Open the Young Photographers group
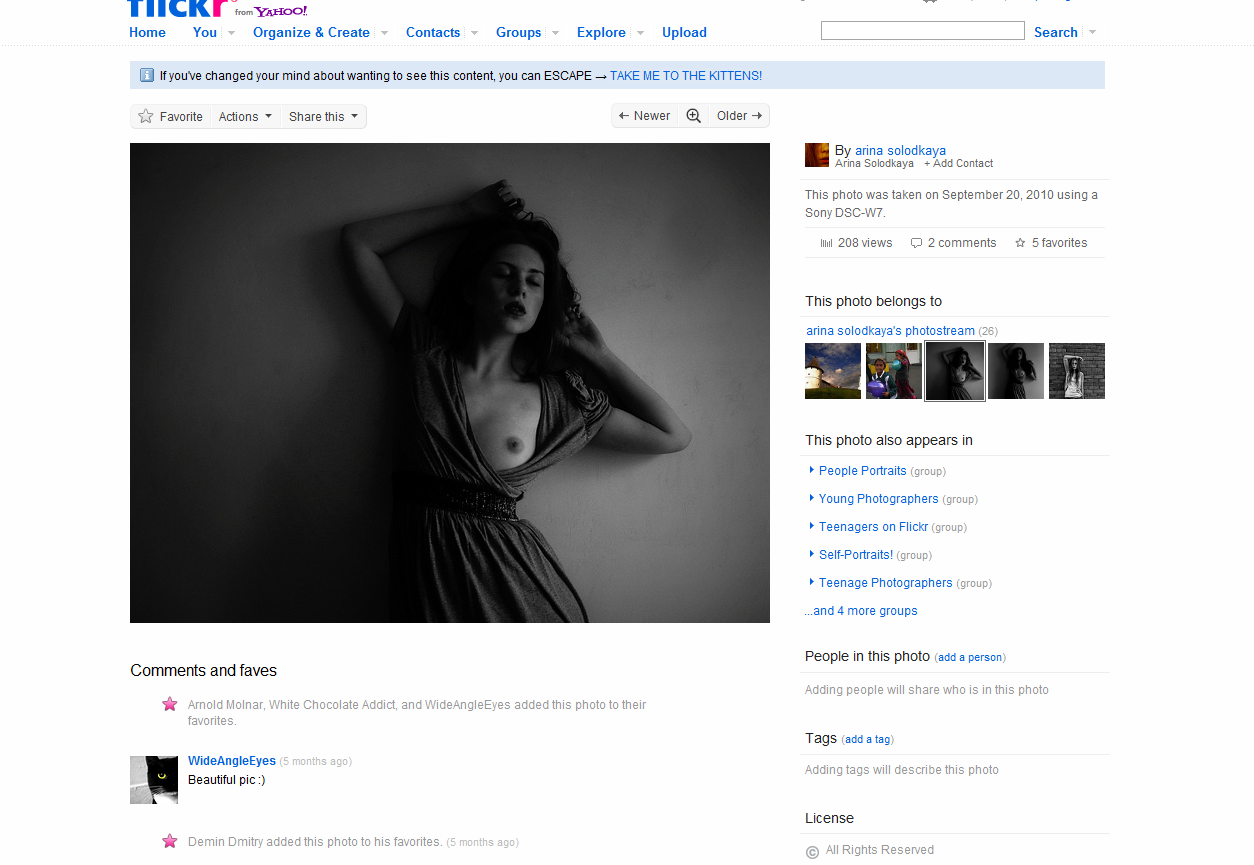Image resolution: width=1254 pixels, height=865 pixels. point(879,499)
